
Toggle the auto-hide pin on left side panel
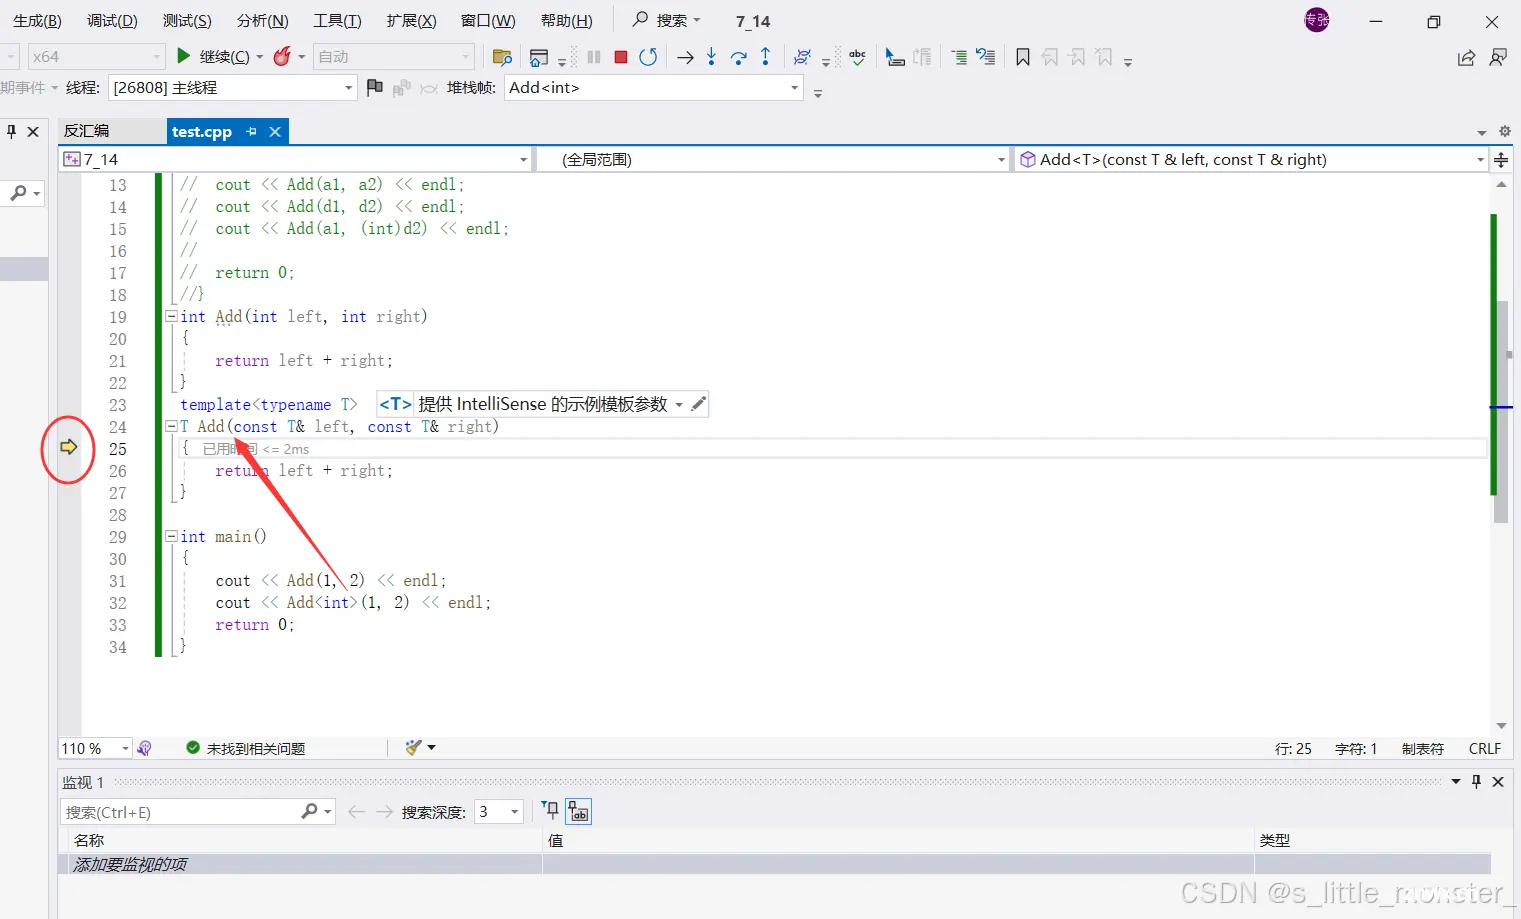point(12,131)
